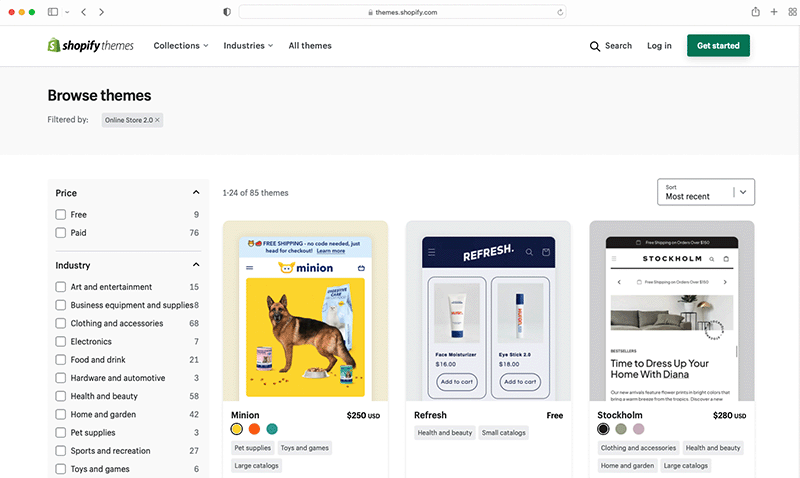Click Stockholm preview search icon
Image resolution: width=800 pixels, height=478 pixels.
tap(711, 259)
